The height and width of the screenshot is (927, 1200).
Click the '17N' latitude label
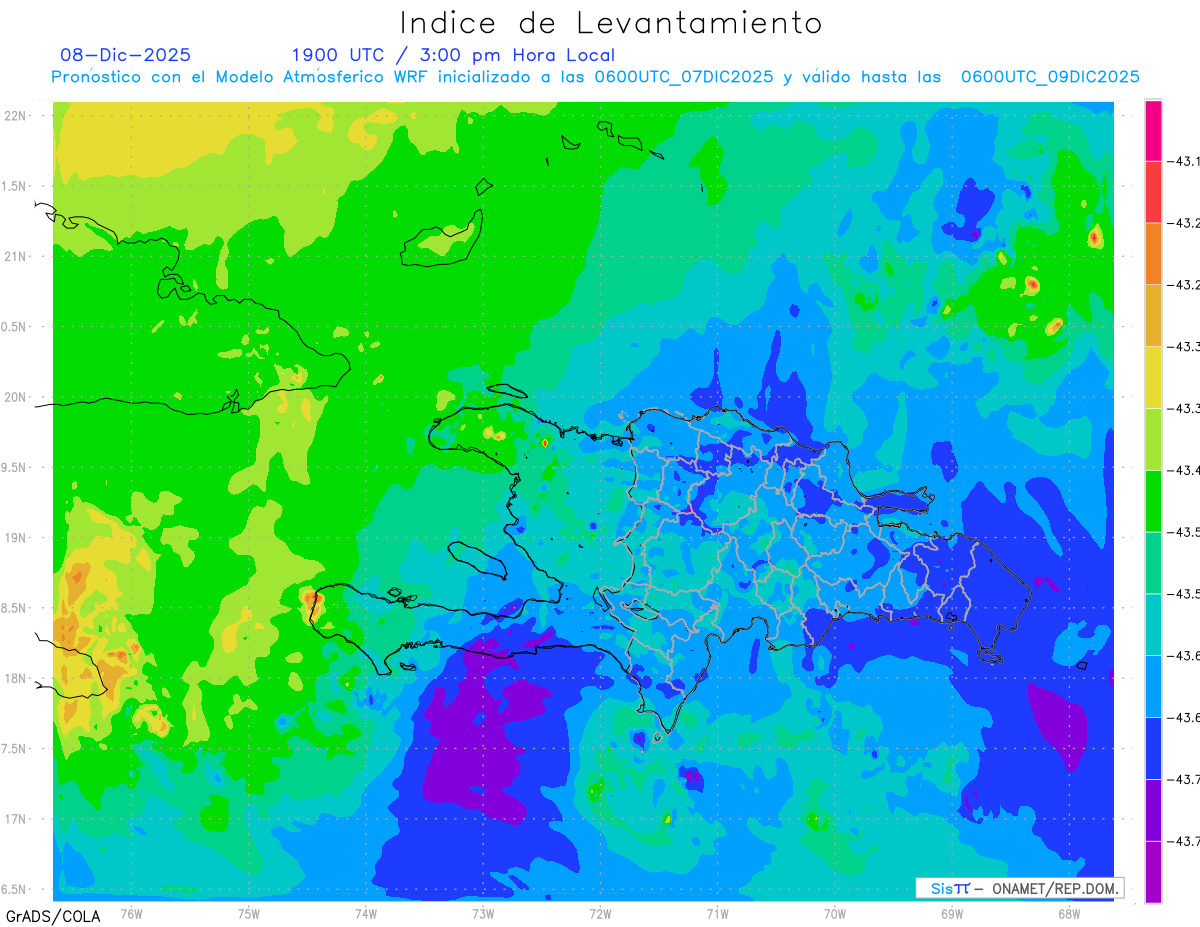[x=15, y=819]
